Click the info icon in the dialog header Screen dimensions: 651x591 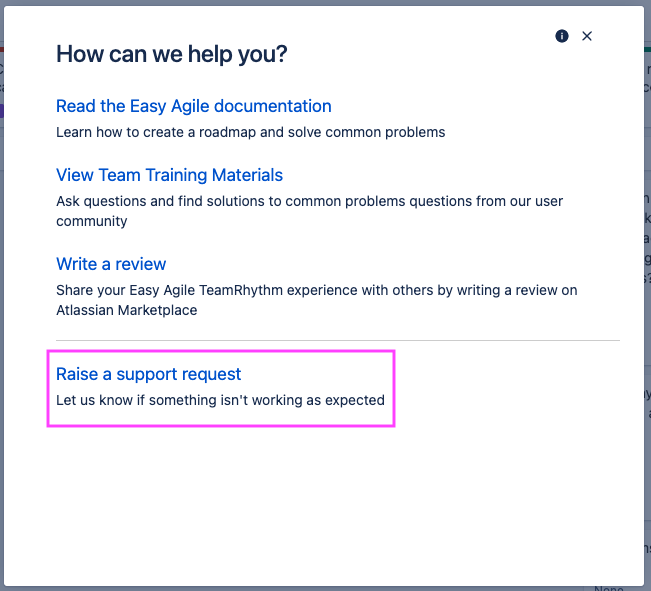point(562,36)
